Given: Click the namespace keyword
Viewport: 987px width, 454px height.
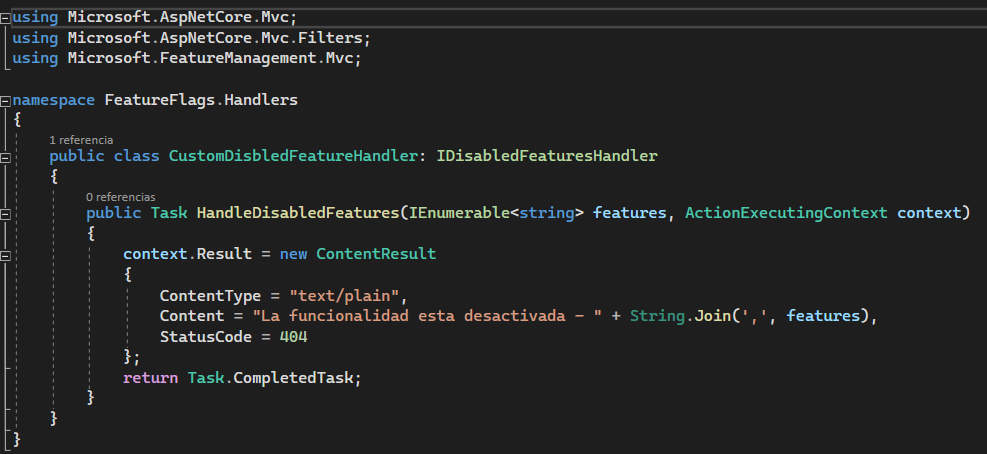Looking at the screenshot, I should pyautogui.click(x=54, y=100).
